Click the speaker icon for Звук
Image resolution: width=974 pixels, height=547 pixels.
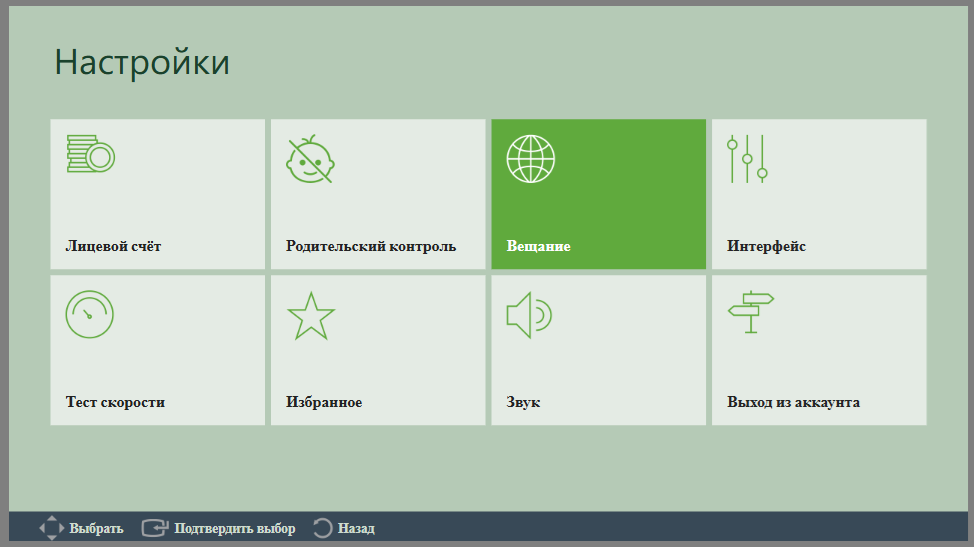click(529, 315)
